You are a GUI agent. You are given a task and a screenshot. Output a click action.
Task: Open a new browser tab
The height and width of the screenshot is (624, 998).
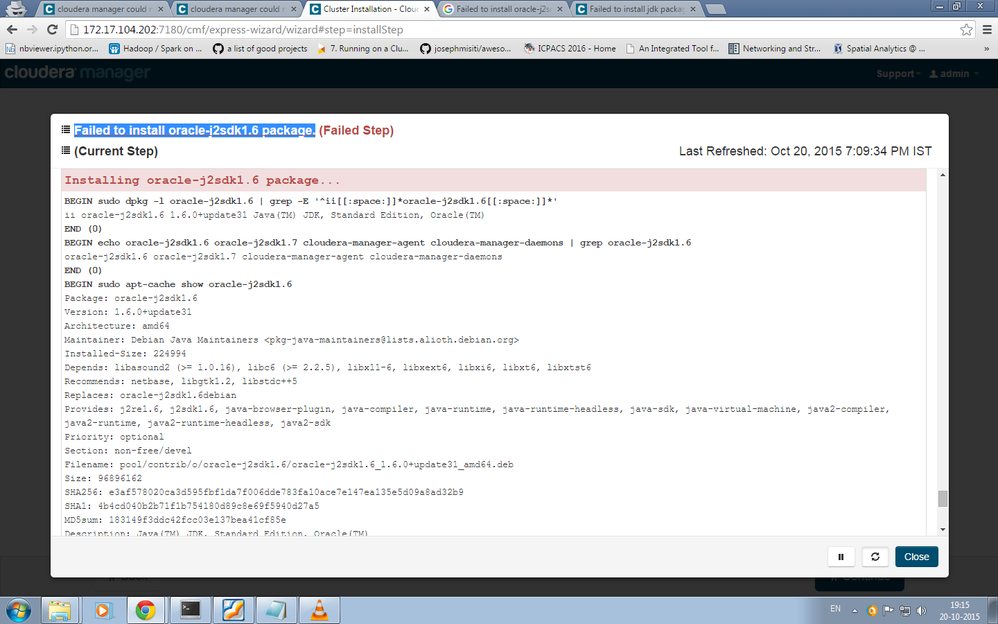716,9
